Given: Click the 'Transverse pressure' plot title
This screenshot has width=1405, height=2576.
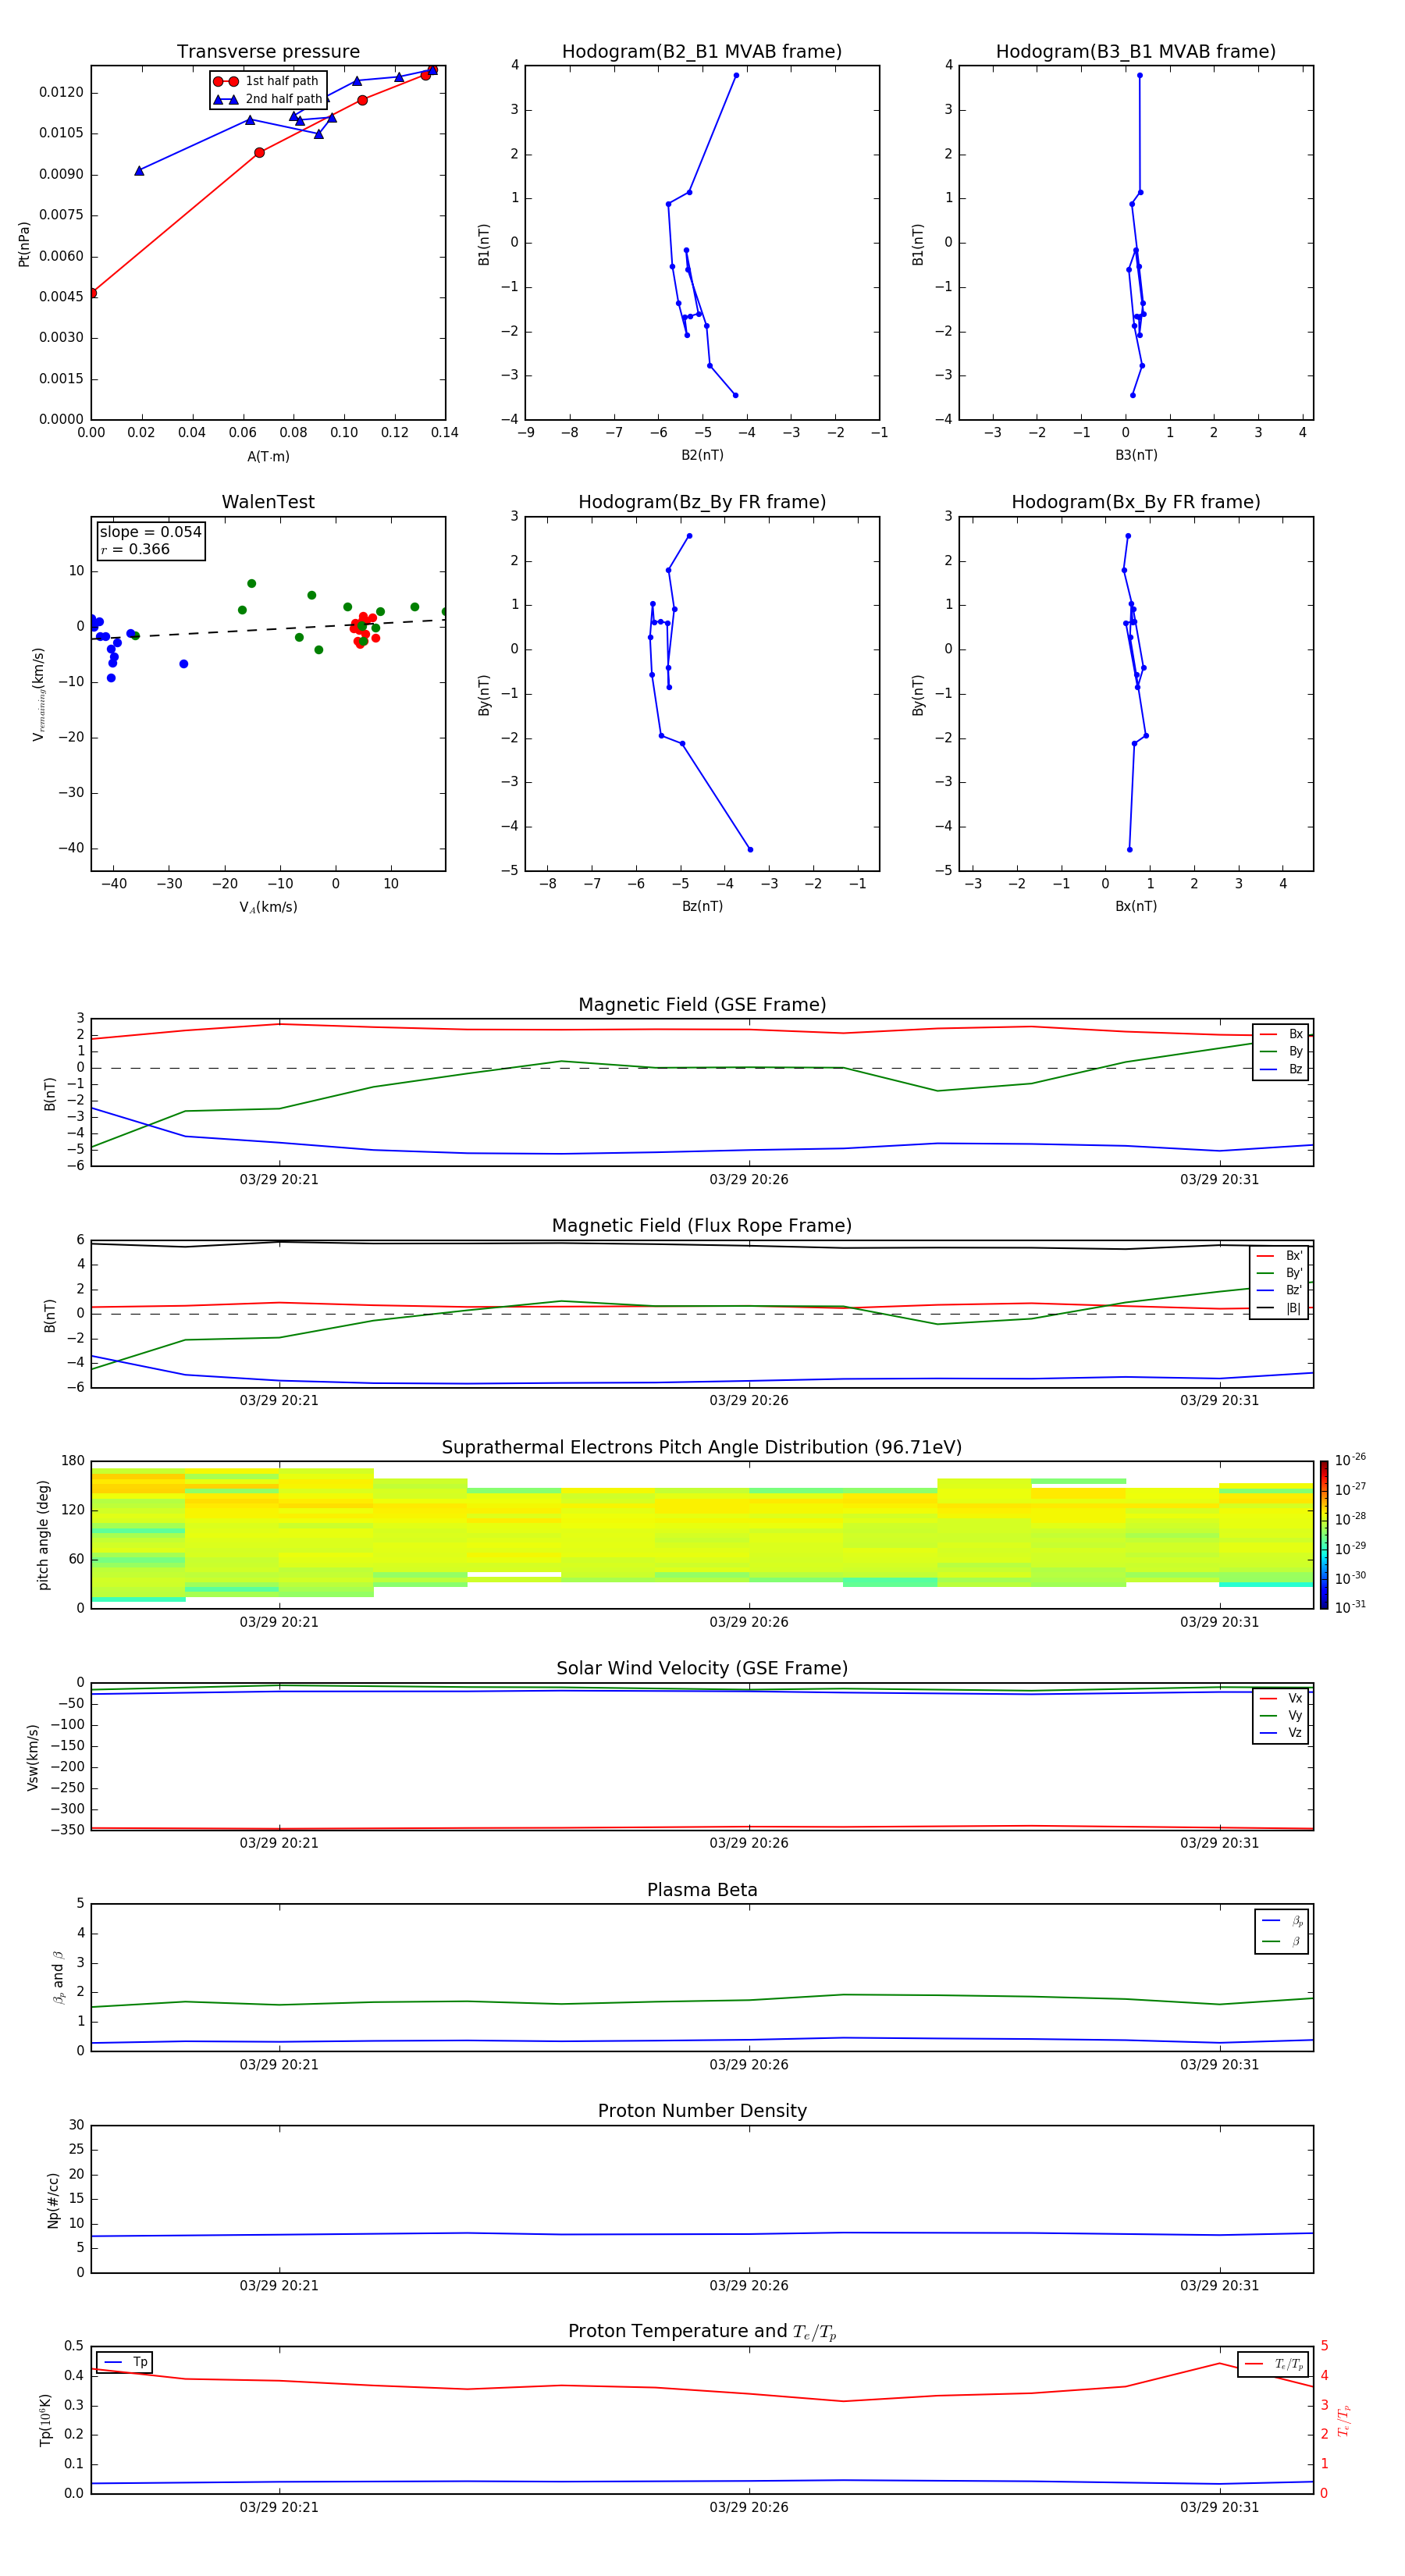Looking at the screenshot, I should 268,52.
